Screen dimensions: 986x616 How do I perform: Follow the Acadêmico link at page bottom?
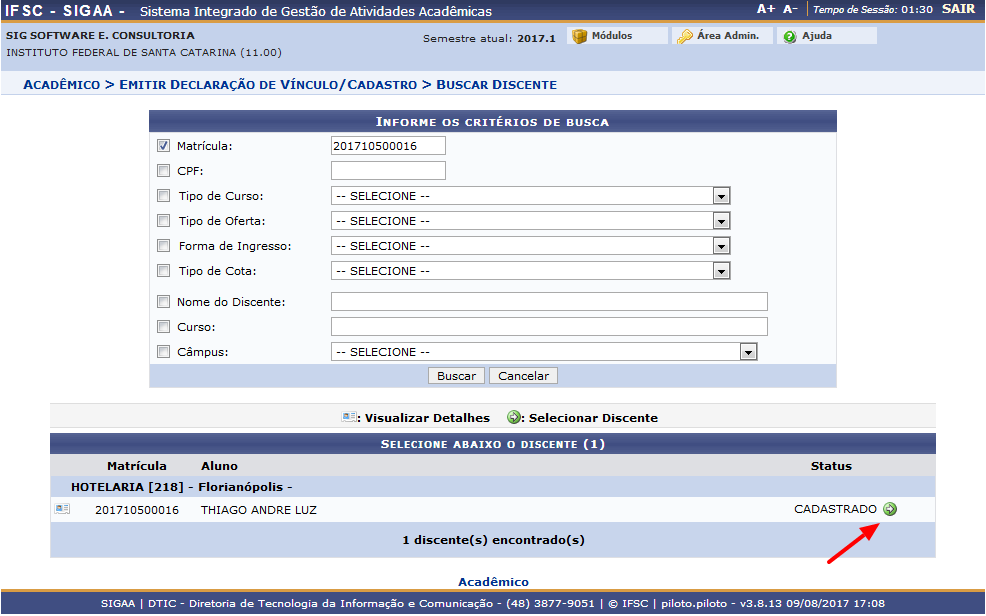point(493,582)
